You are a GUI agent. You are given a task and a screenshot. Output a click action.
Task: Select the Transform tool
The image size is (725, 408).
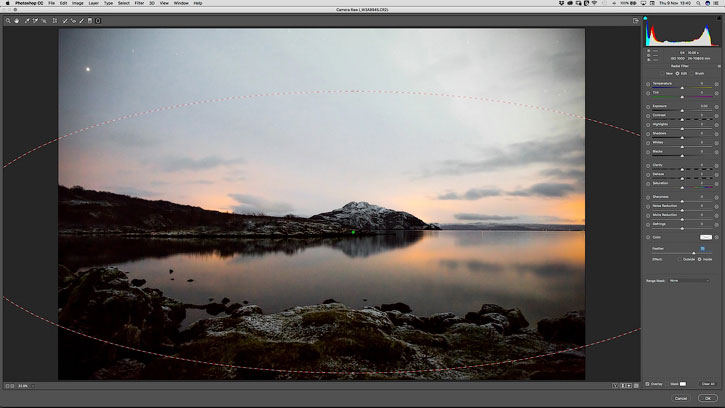tap(55, 21)
